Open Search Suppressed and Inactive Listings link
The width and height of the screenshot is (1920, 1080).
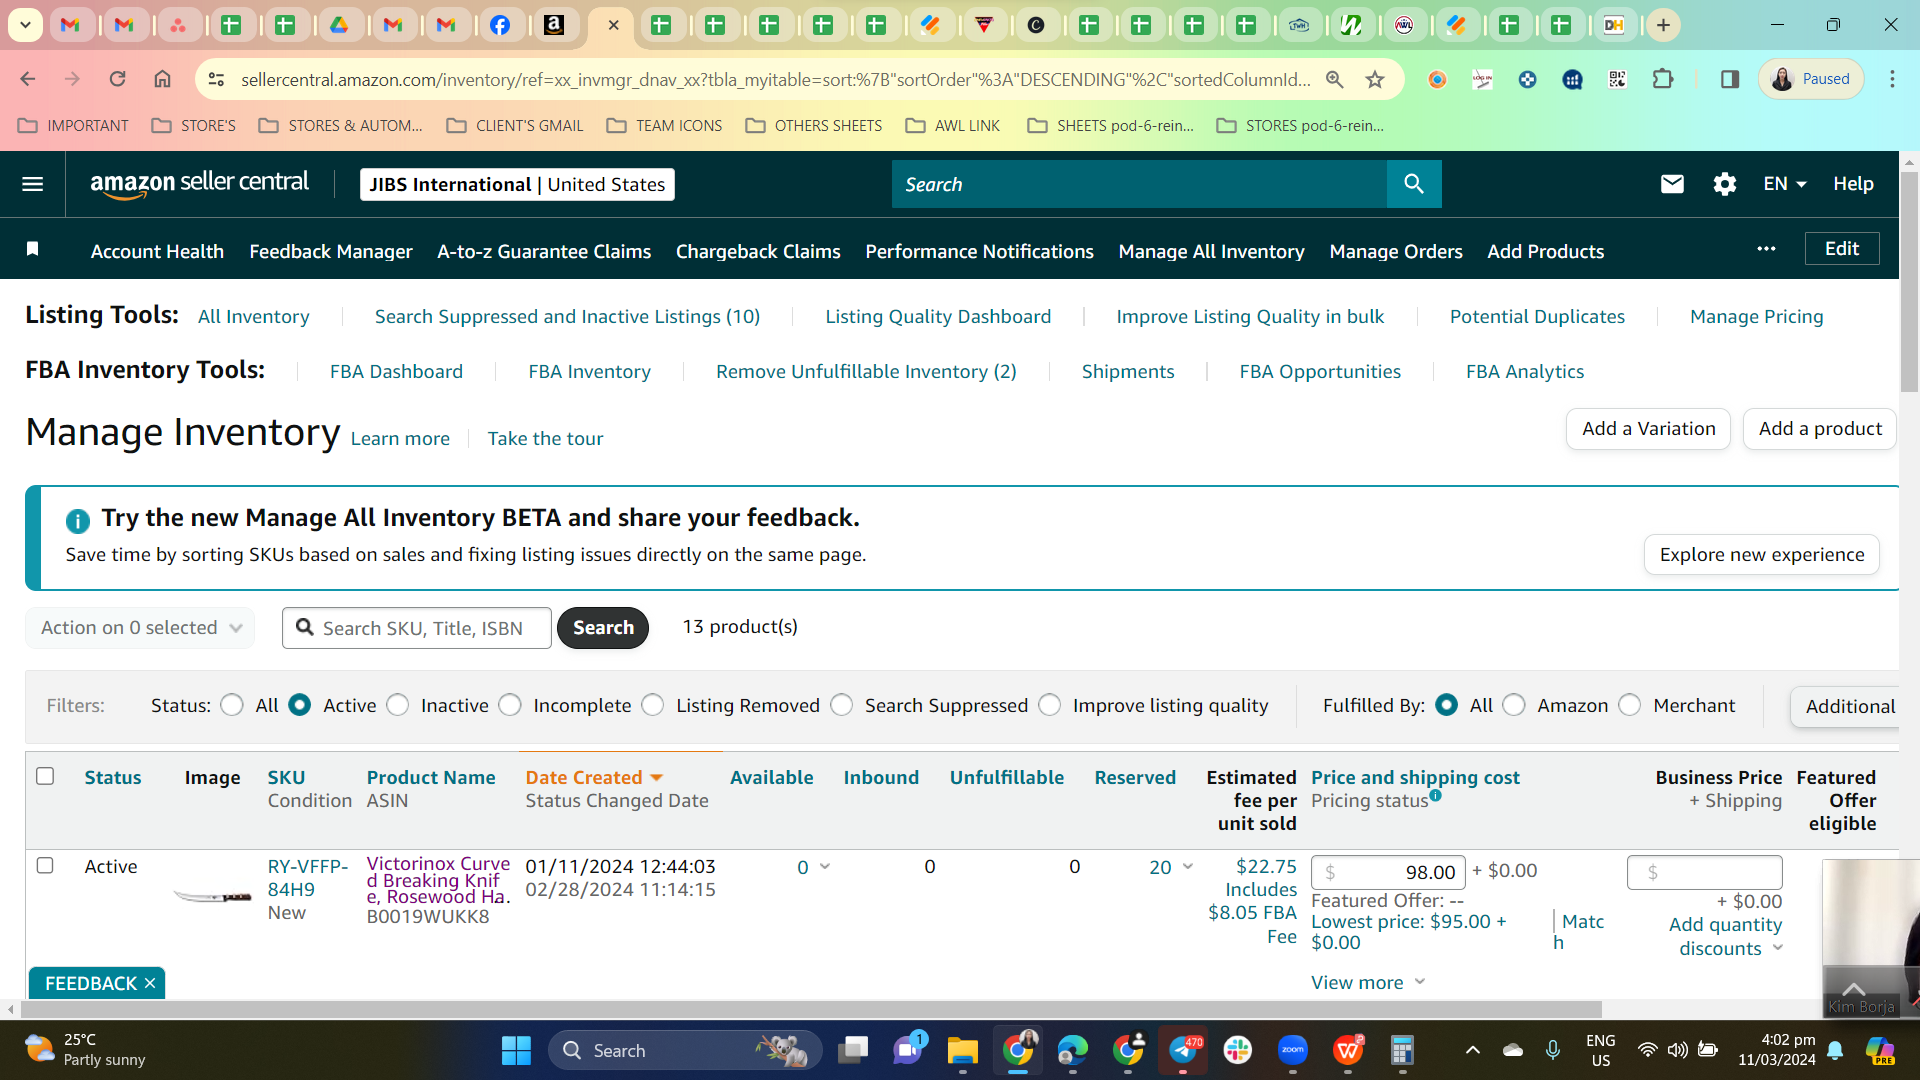click(568, 317)
